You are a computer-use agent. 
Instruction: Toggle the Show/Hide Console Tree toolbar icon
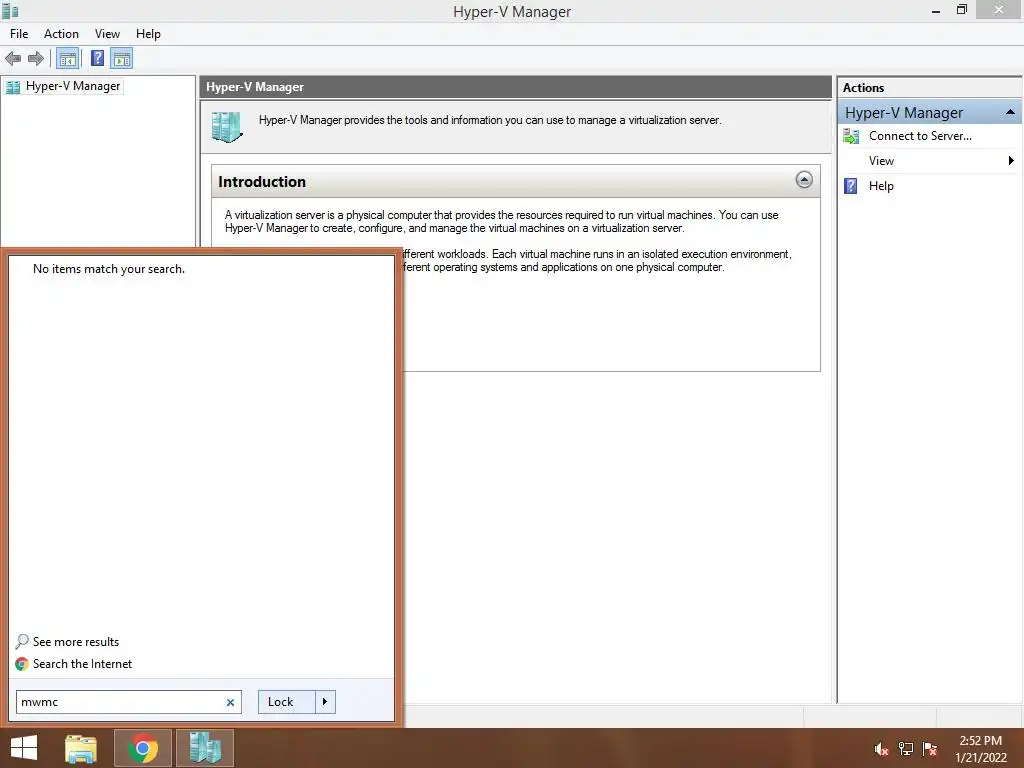tap(67, 59)
